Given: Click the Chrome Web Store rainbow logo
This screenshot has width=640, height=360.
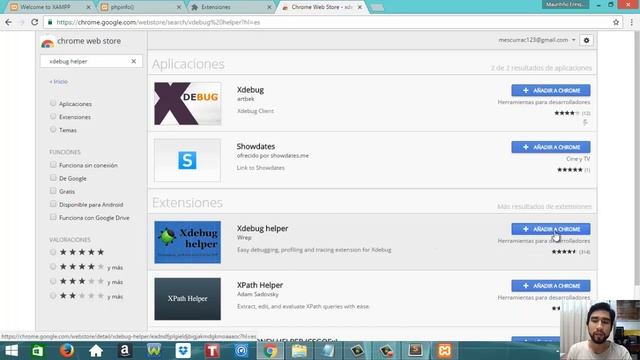Looking at the screenshot, I should point(47,42).
